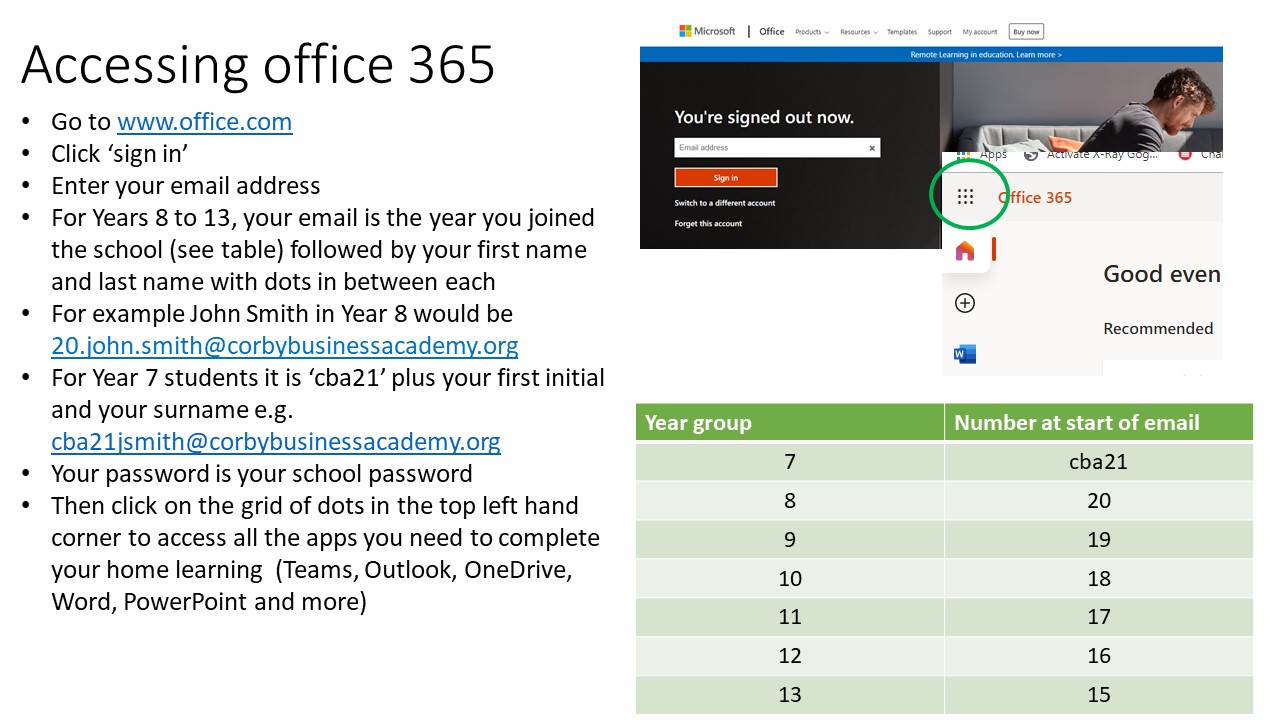Expand the Products dropdown menu
Viewport: 1280px width, 720px height.
click(813, 32)
